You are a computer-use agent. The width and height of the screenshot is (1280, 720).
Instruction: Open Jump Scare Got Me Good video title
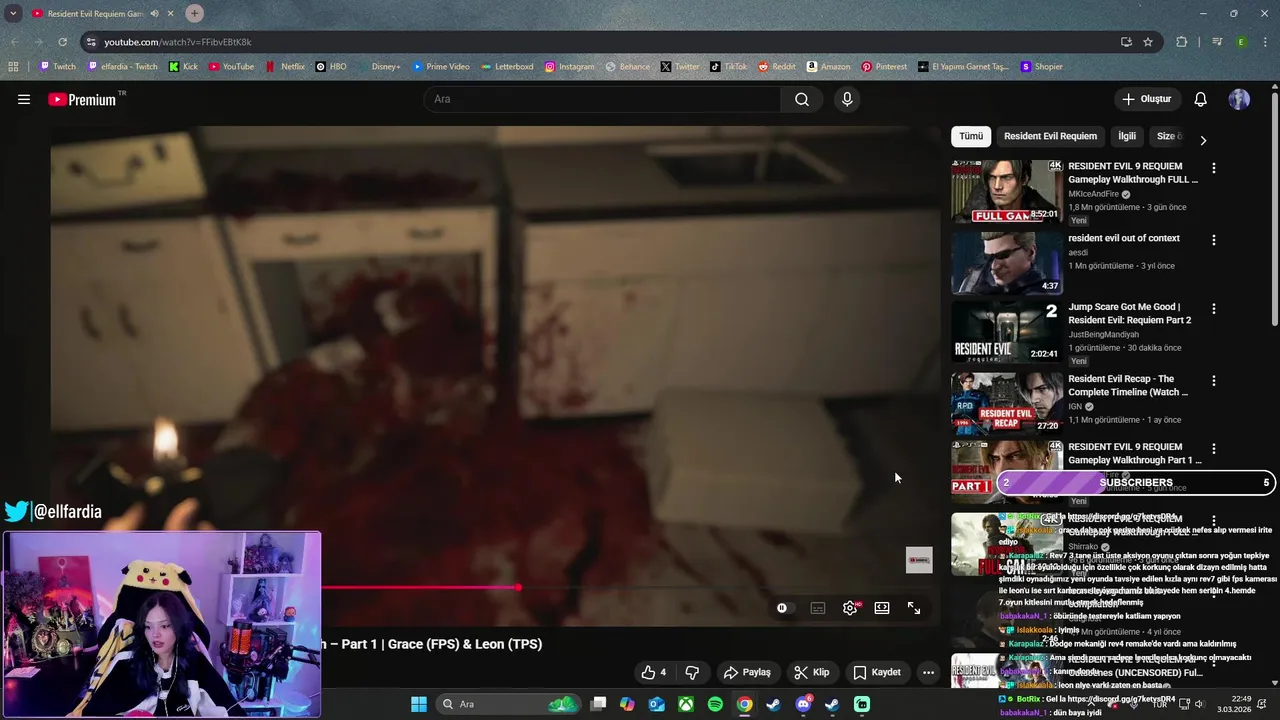[x=1129, y=313]
